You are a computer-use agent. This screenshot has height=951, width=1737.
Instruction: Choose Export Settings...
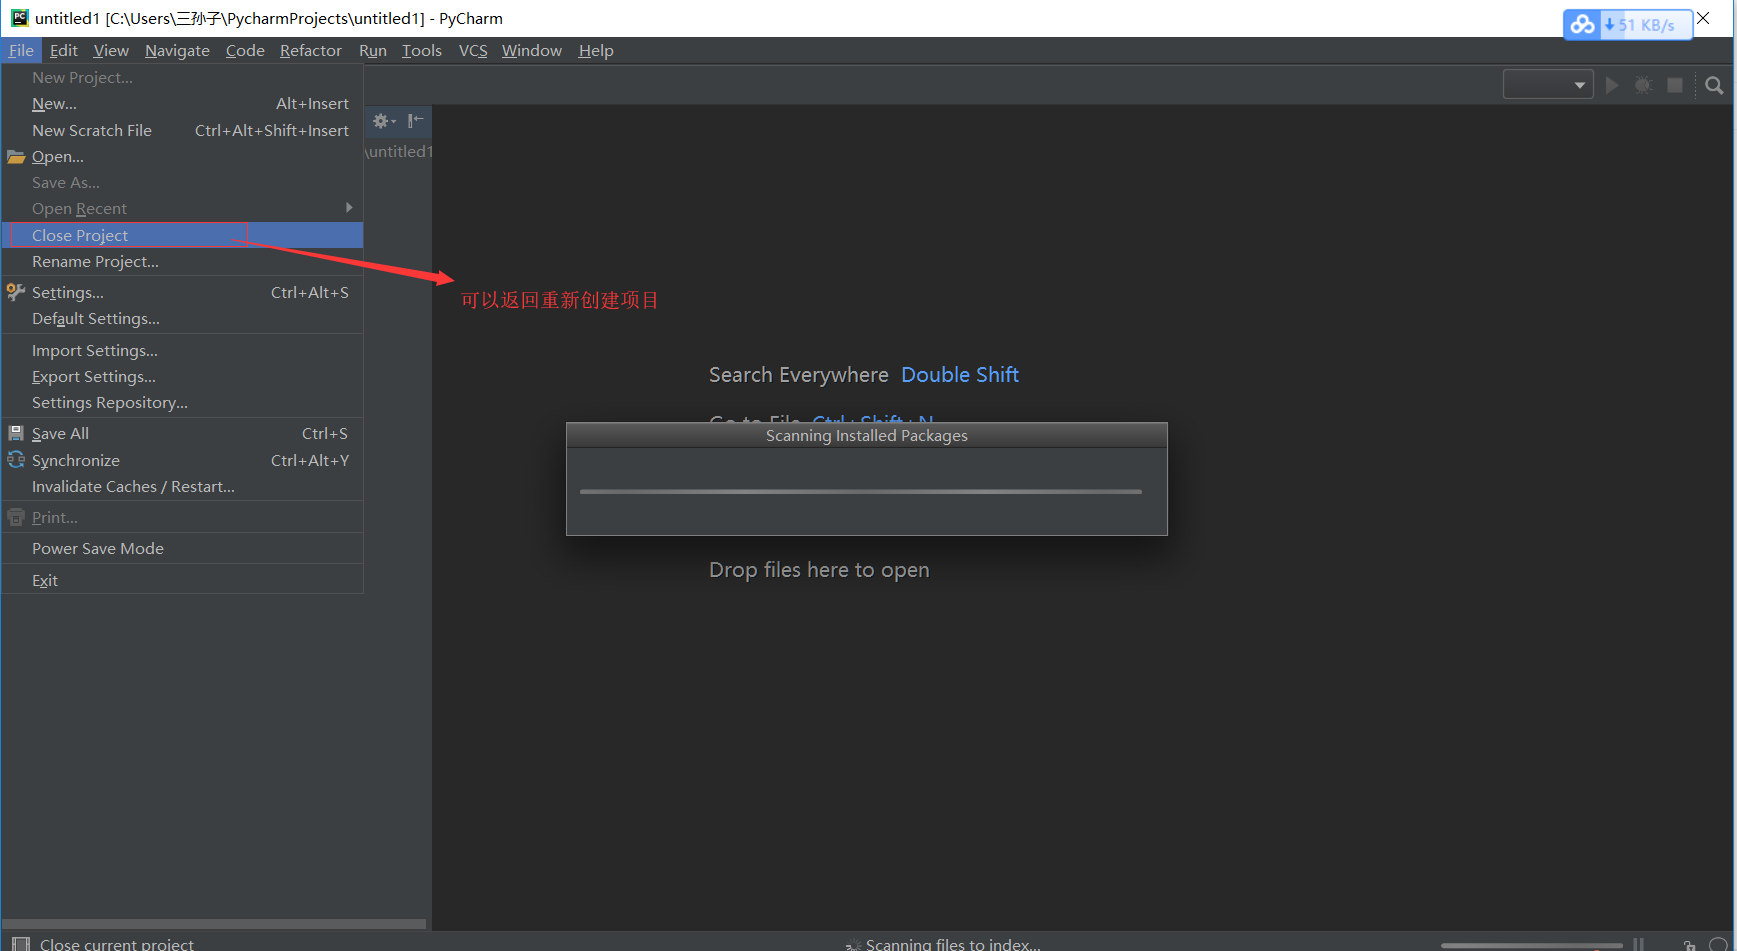click(x=182, y=377)
